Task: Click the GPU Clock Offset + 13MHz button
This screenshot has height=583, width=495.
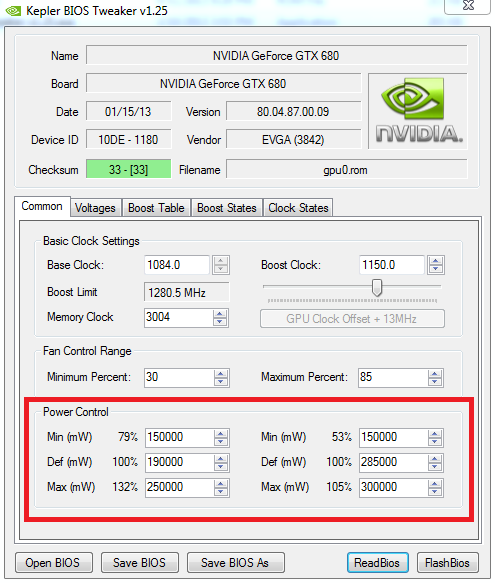Action: [x=352, y=319]
